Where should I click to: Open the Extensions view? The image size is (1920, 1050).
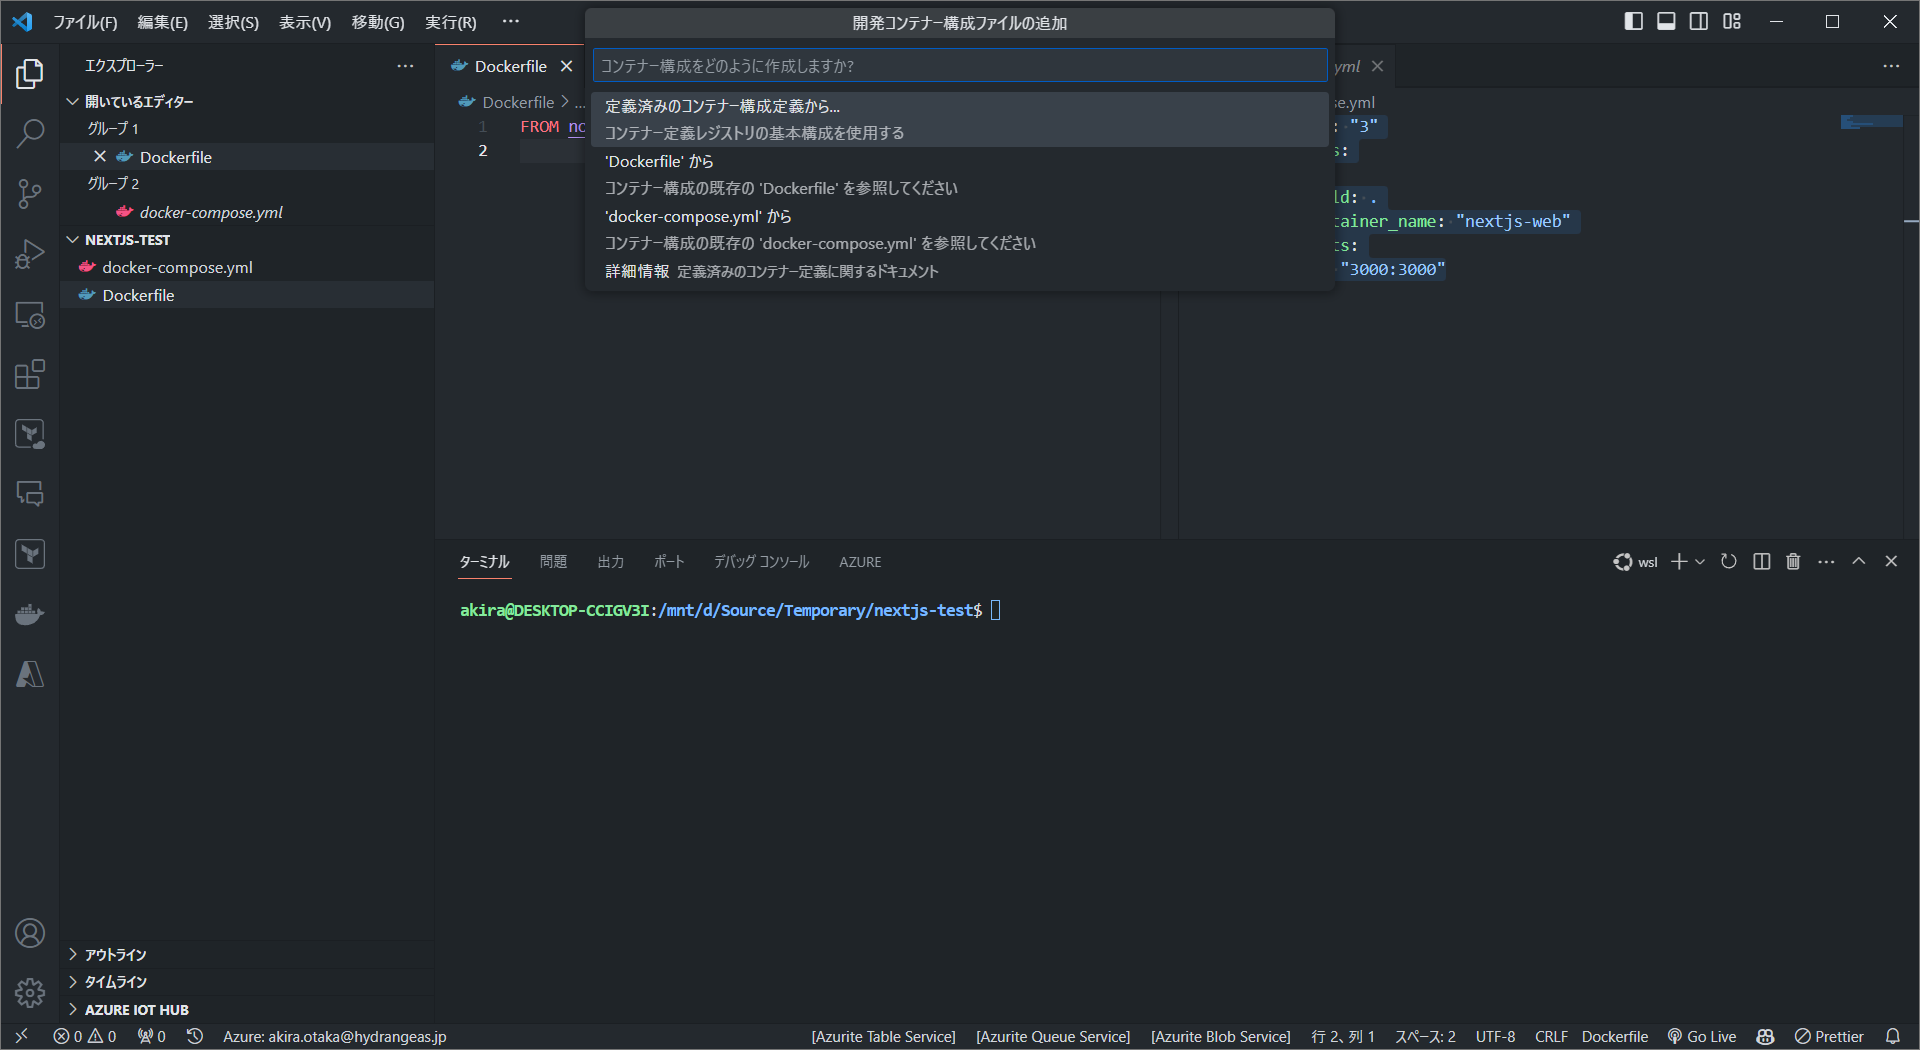pyautogui.click(x=30, y=375)
